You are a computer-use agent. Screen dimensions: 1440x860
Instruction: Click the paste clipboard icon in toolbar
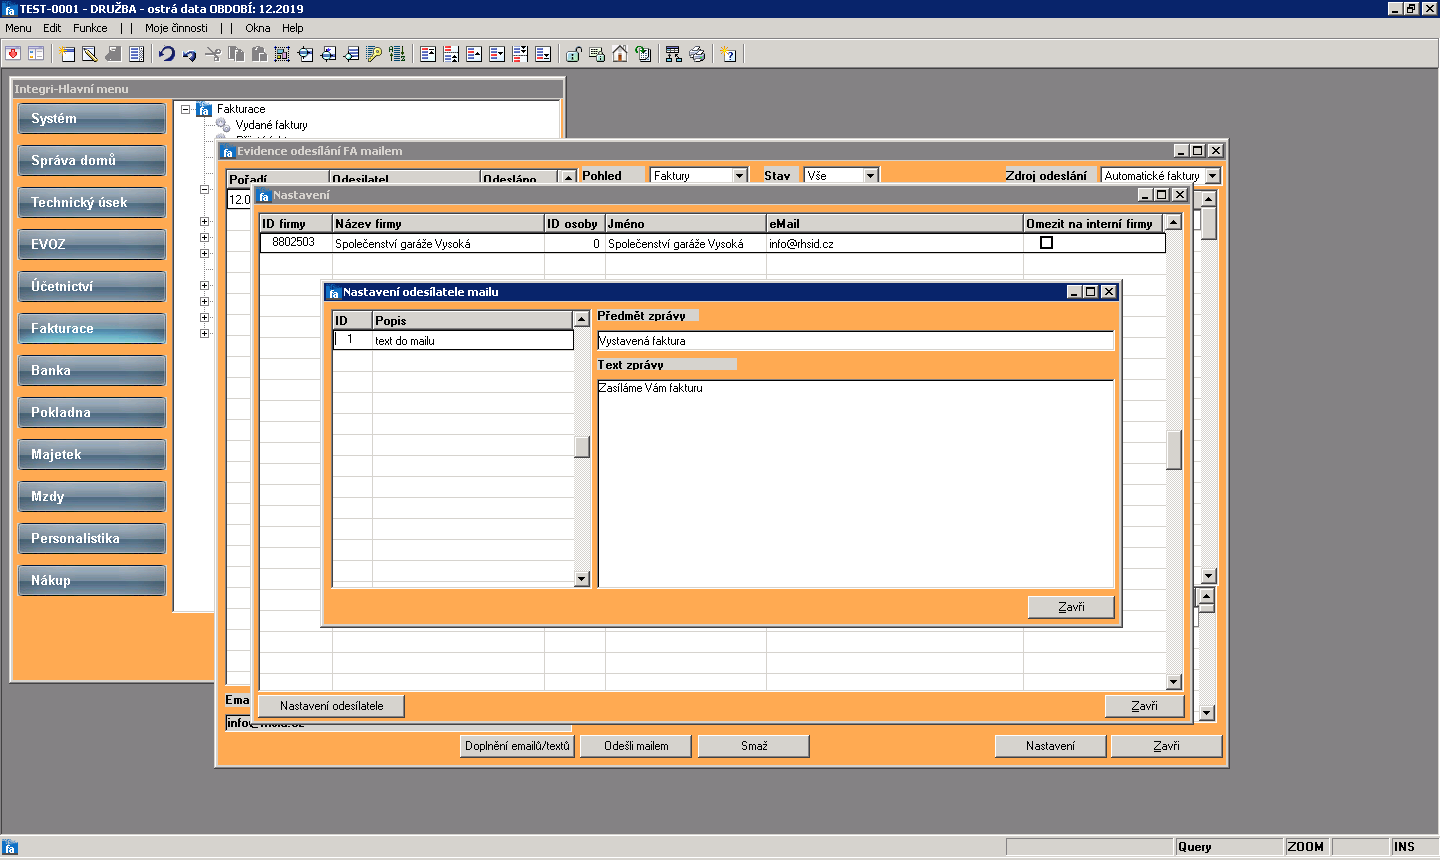259,54
